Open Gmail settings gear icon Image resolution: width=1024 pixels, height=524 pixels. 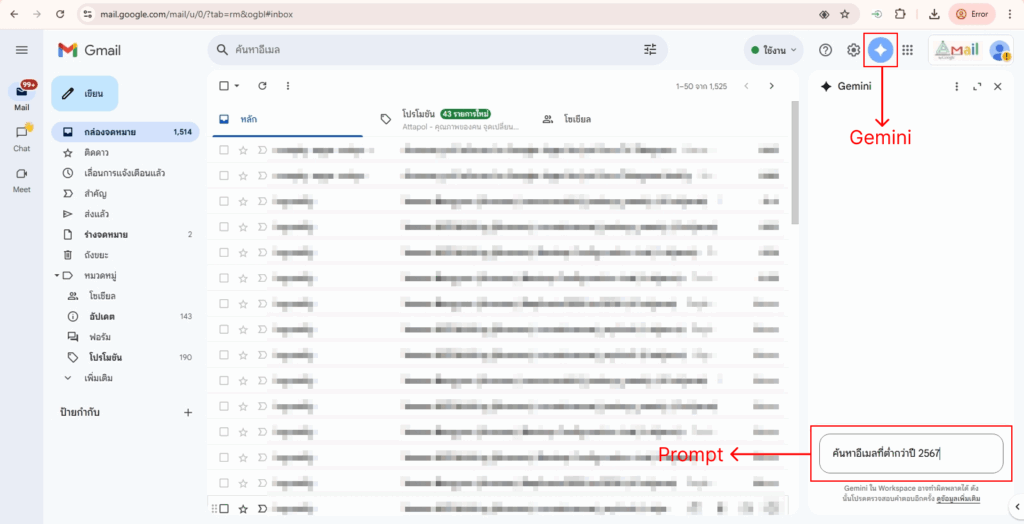[x=853, y=50]
